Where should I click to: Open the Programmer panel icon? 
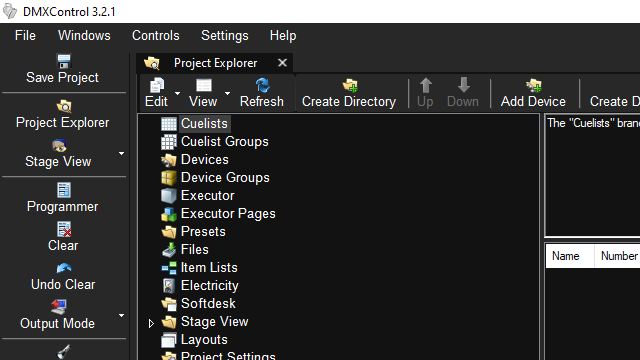(x=64, y=190)
